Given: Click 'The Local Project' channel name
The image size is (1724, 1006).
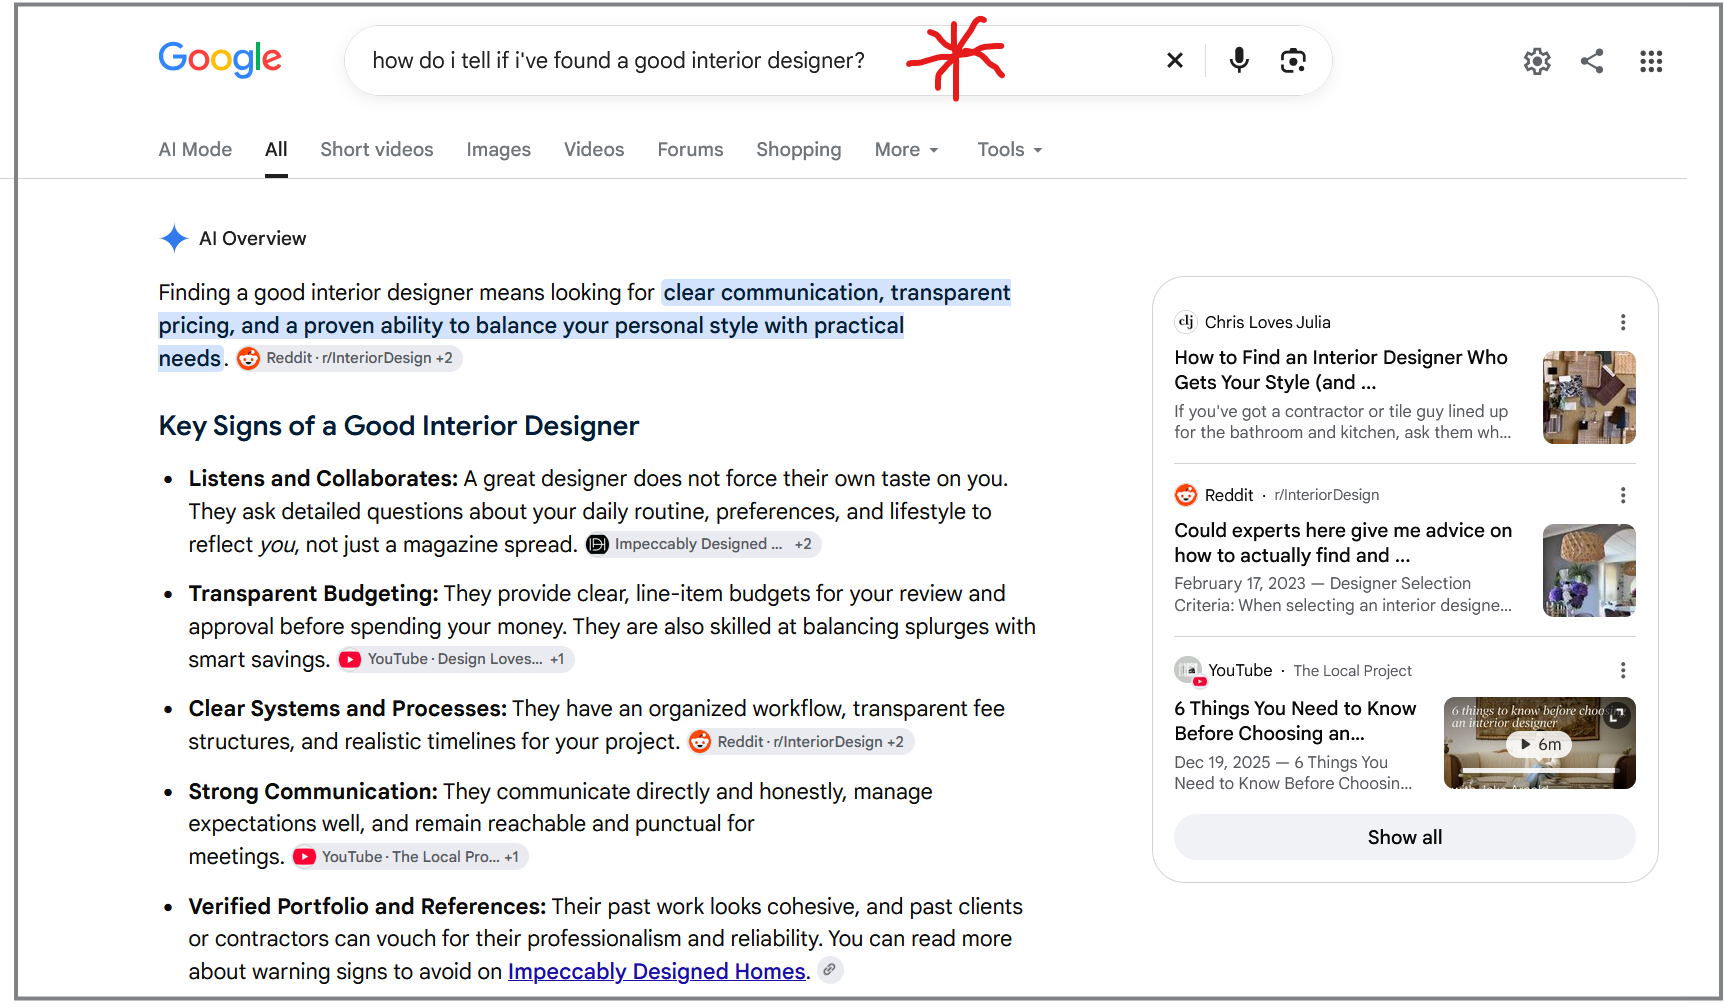Looking at the screenshot, I should [1352, 671].
